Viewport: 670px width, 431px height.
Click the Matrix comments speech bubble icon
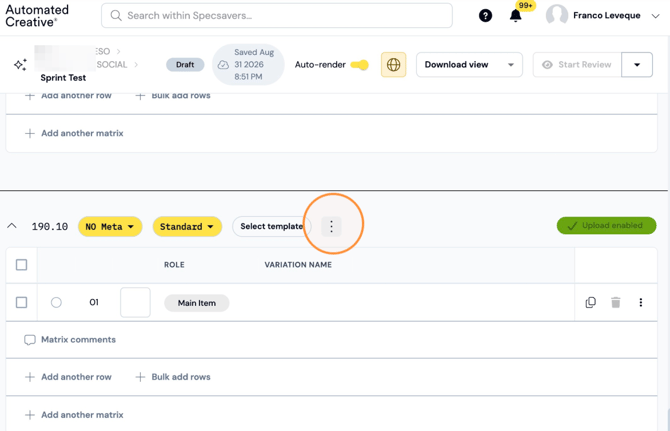click(x=29, y=340)
